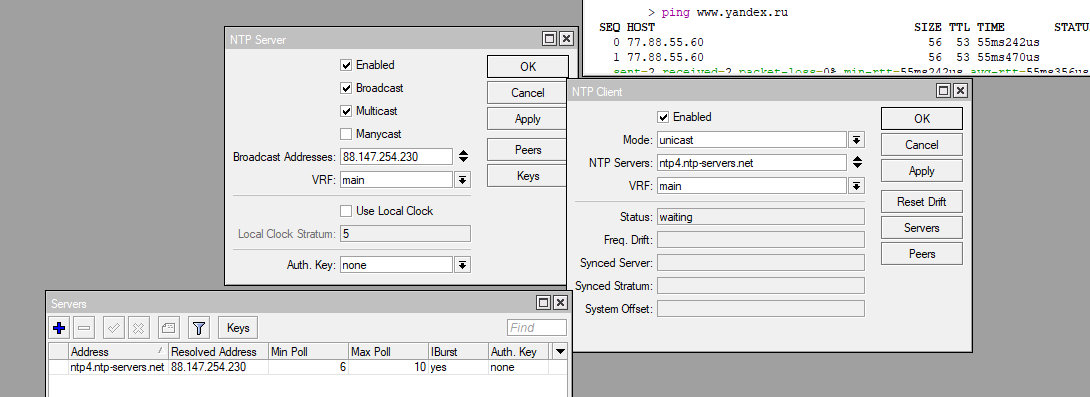Apply NTP Client settings
The height and width of the screenshot is (397, 1090).
click(922, 171)
